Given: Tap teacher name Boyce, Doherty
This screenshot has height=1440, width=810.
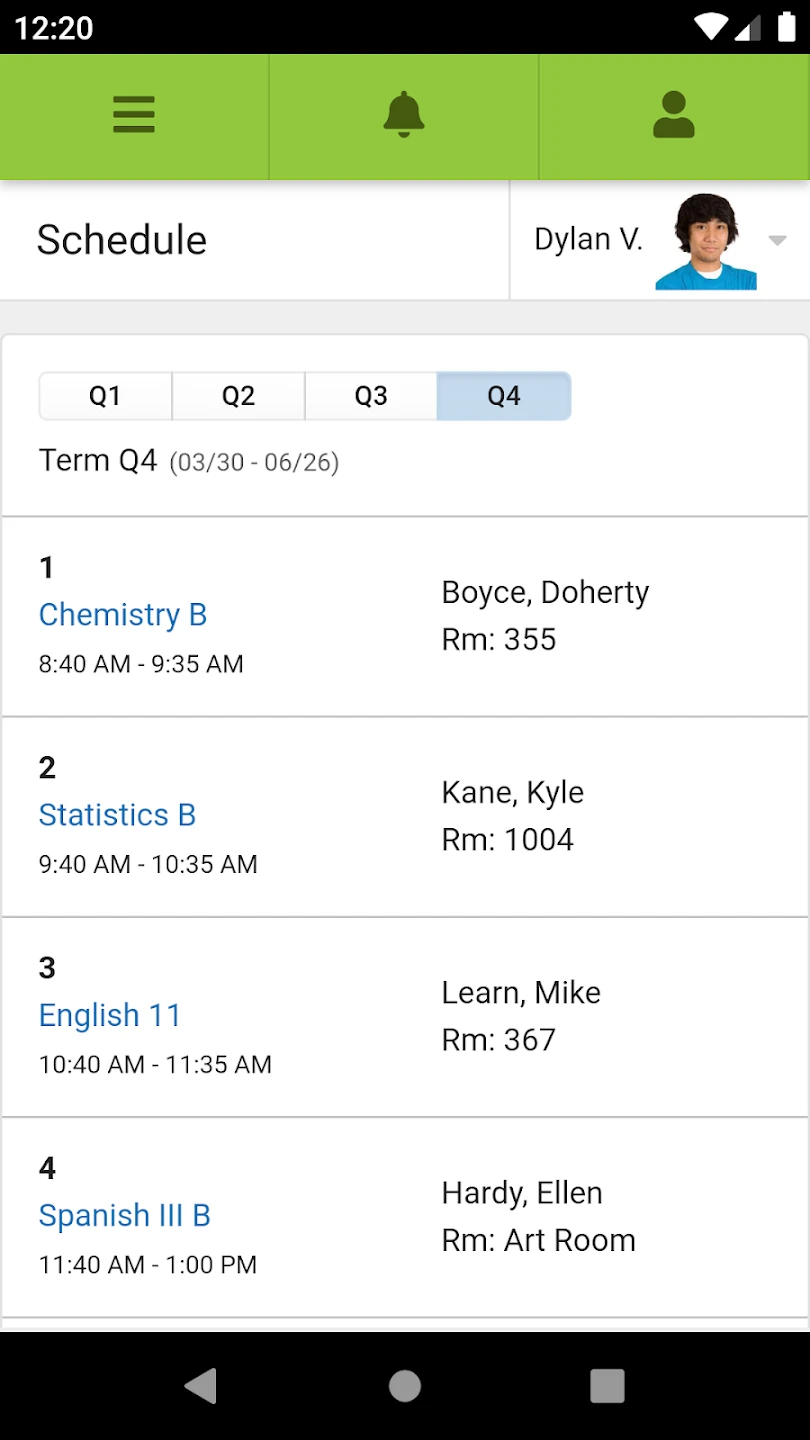Looking at the screenshot, I should 545,592.
